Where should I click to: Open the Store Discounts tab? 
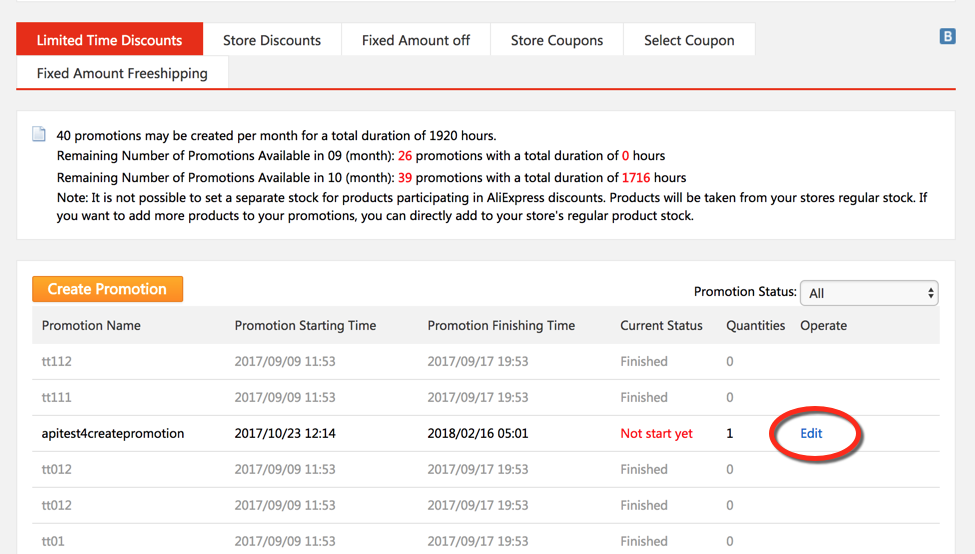click(x=272, y=41)
